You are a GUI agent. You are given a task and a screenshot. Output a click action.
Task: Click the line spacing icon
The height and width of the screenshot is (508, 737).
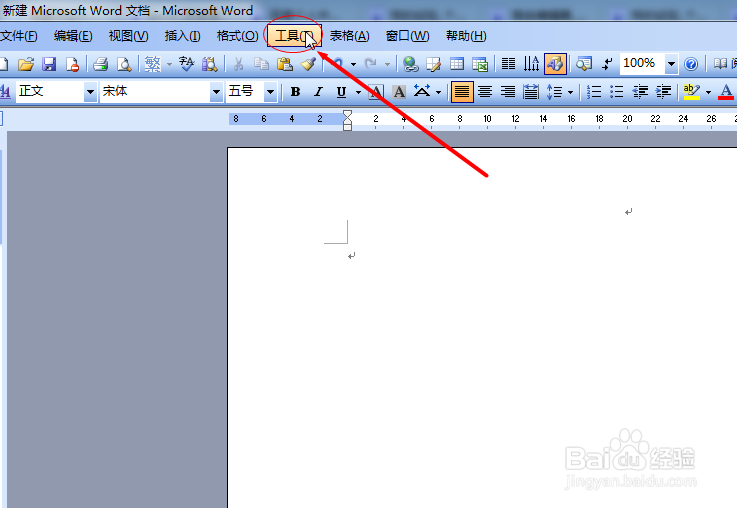tap(555, 92)
